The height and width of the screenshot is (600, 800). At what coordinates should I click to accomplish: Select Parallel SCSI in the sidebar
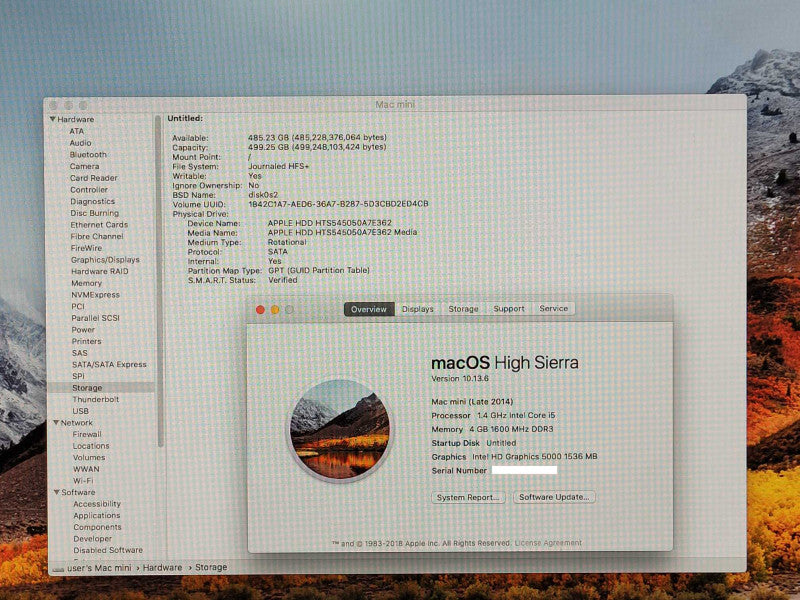pos(95,318)
